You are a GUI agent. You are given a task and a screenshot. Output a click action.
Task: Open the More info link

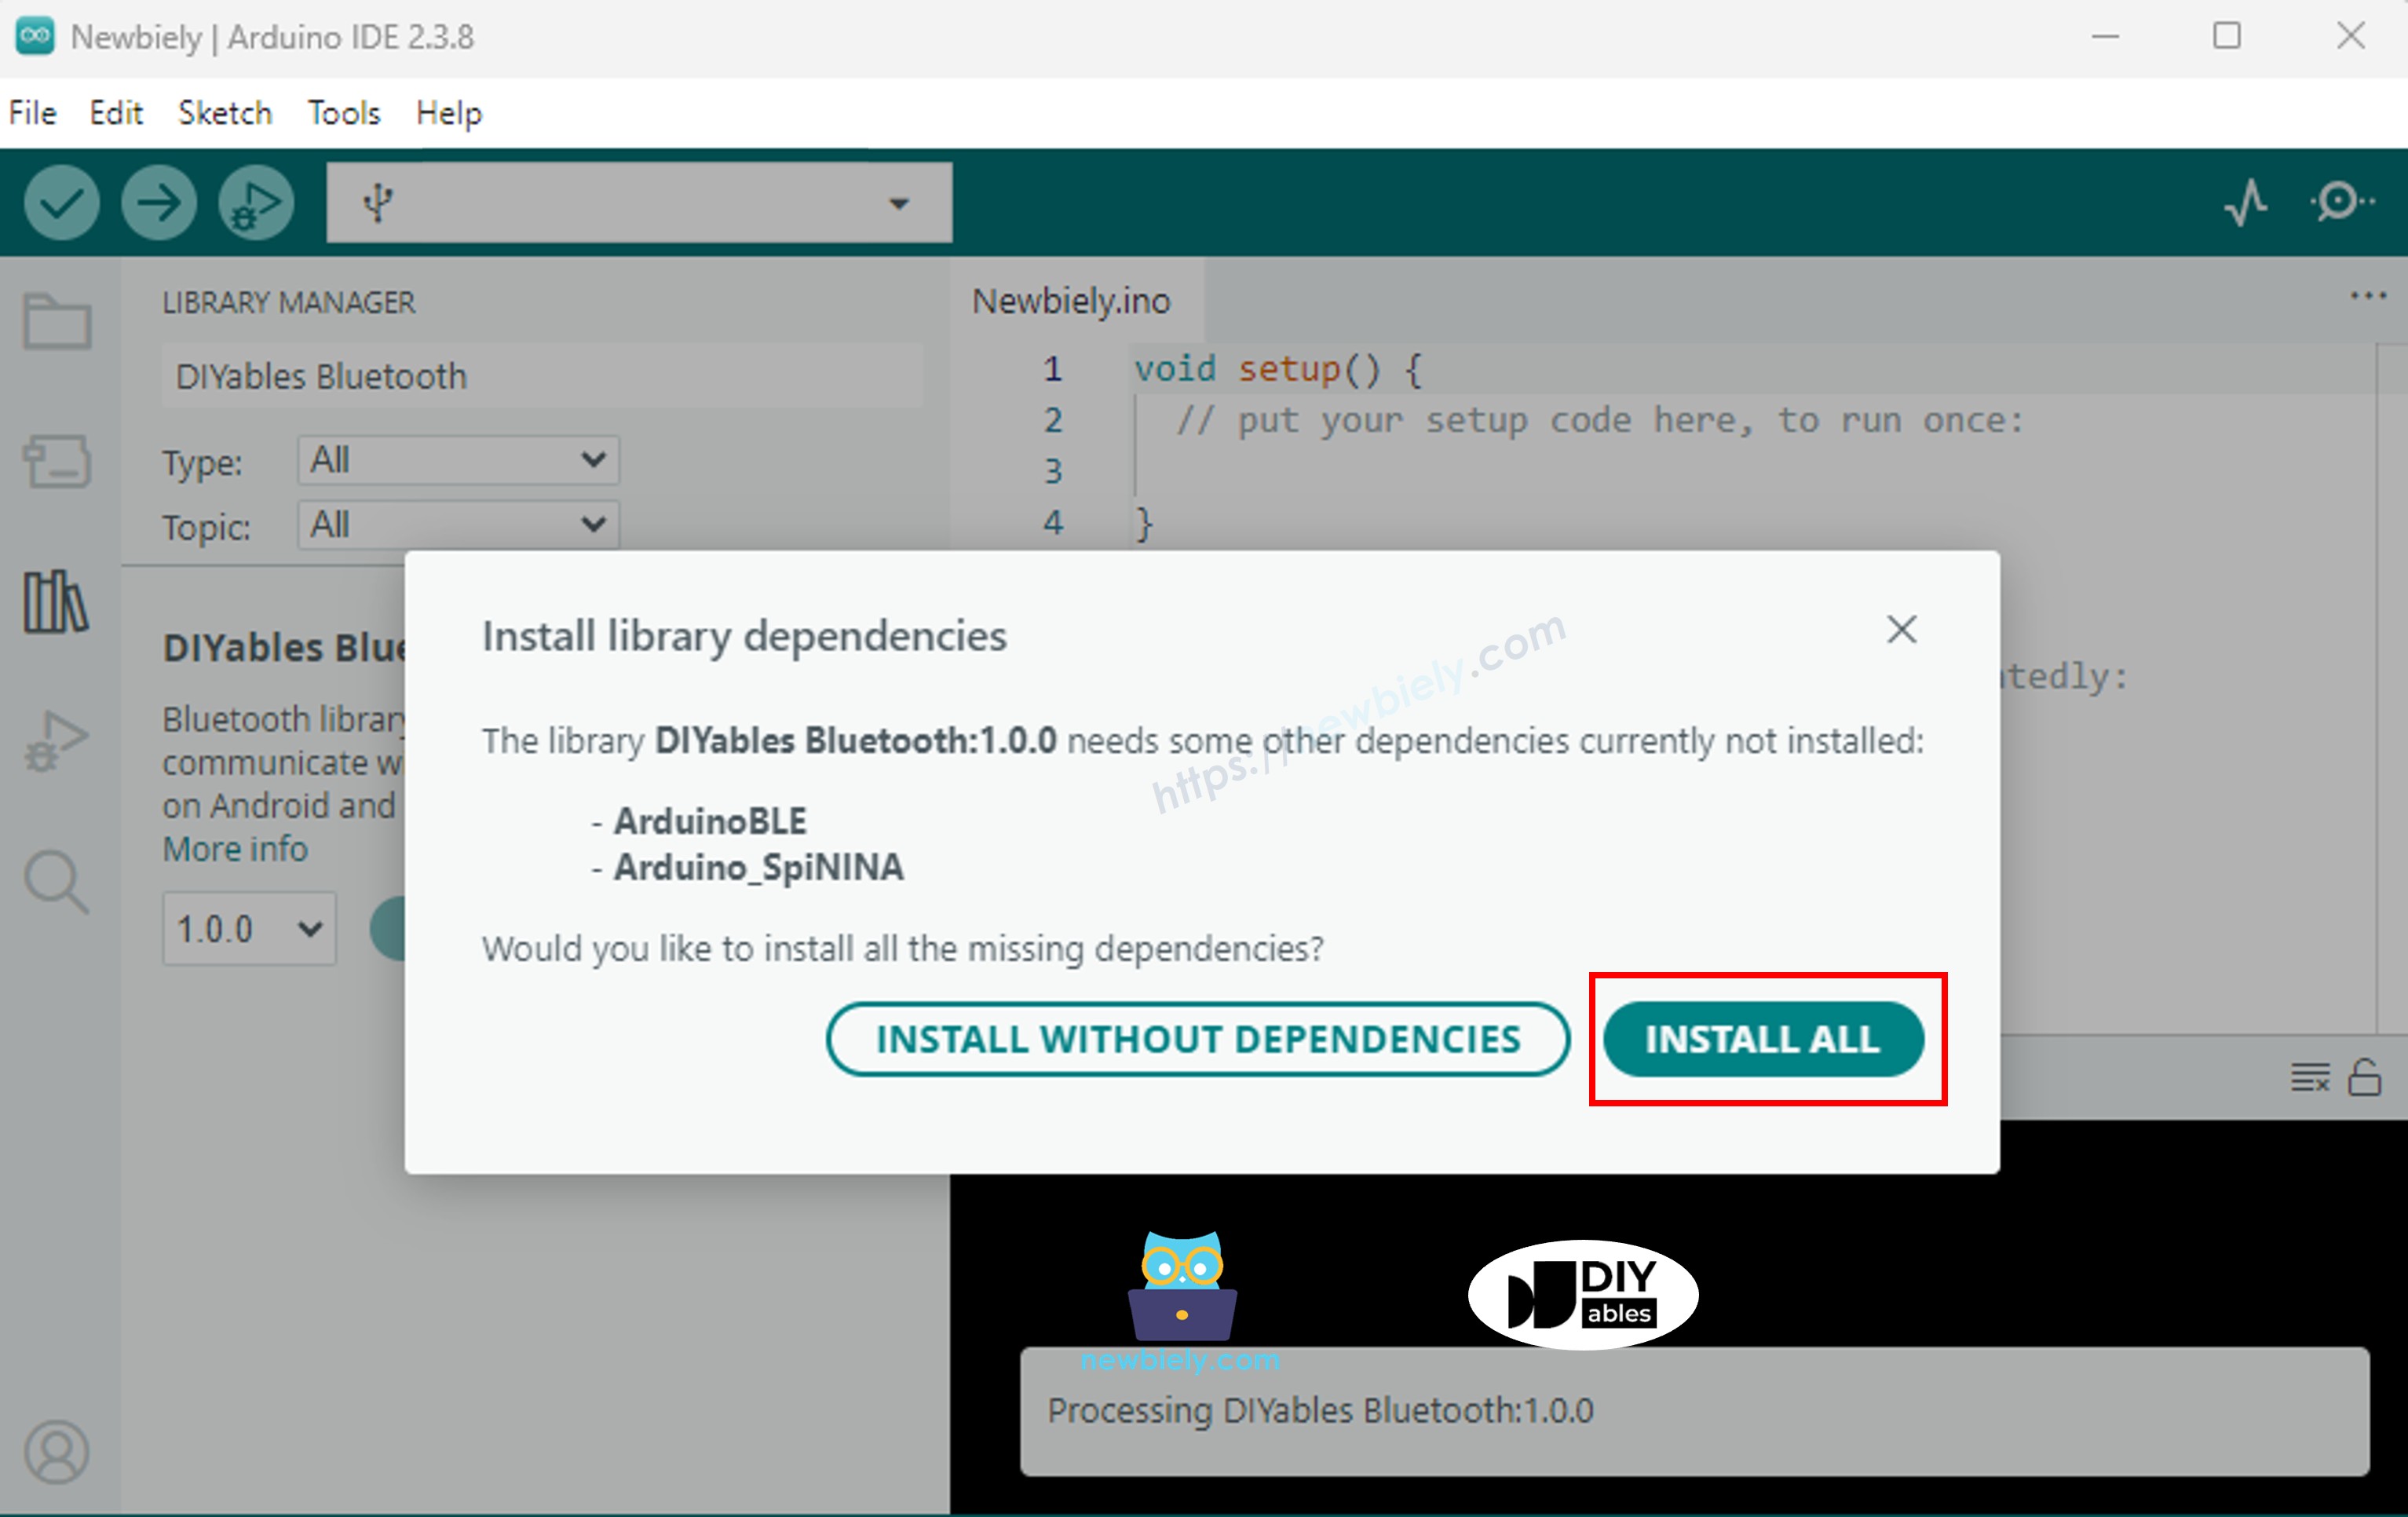pyautogui.click(x=234, y=848)
